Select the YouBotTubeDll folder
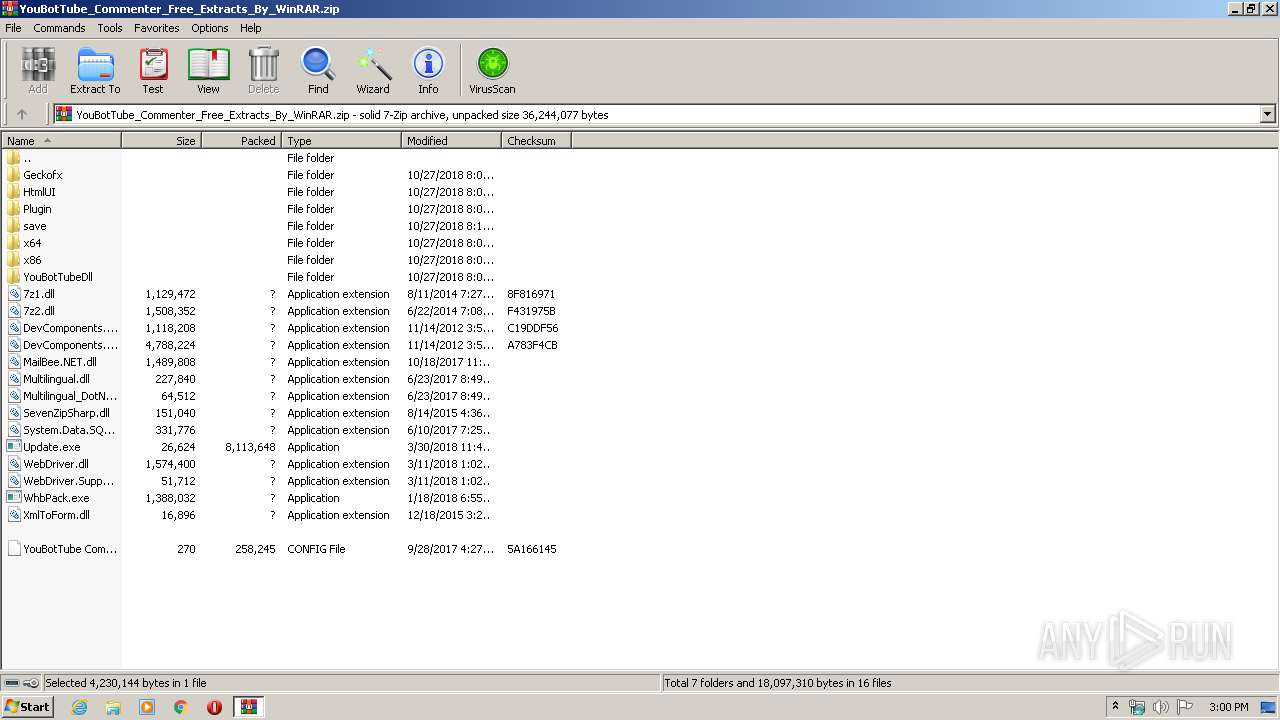Screen dimensions: 1280x720 click(x=50, y=277)
